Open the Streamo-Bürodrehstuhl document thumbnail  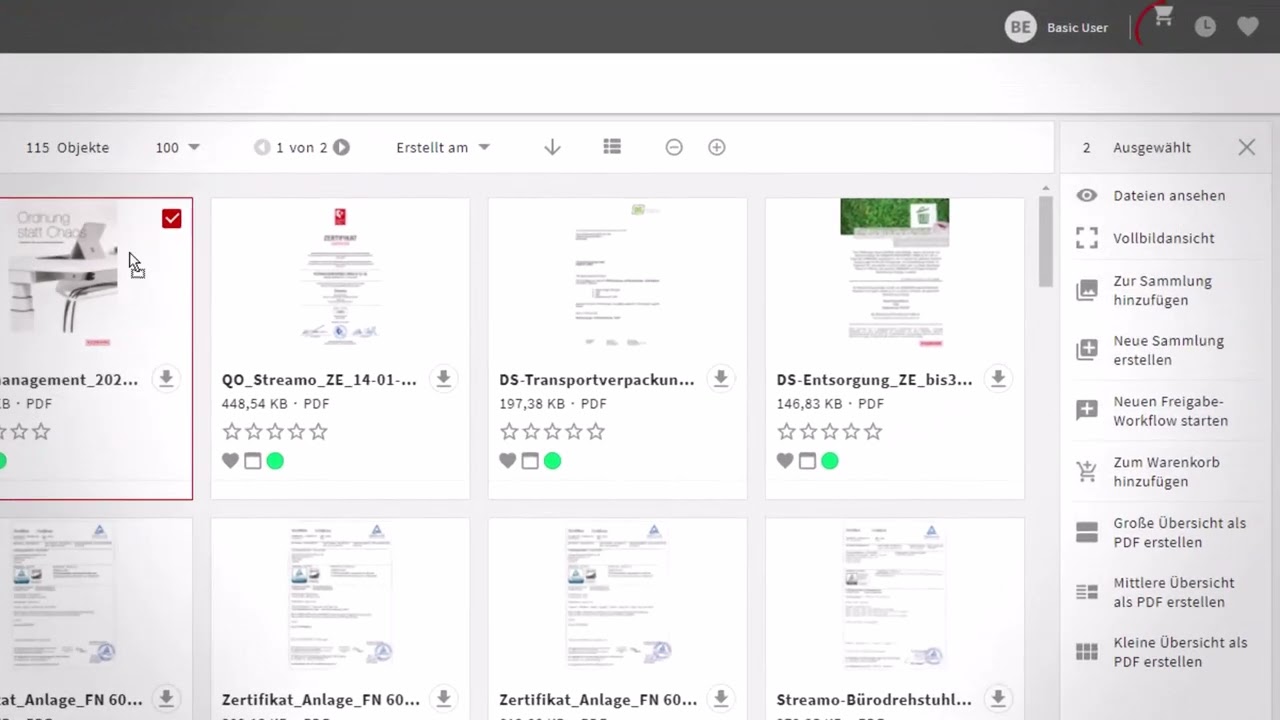[895, 595]
